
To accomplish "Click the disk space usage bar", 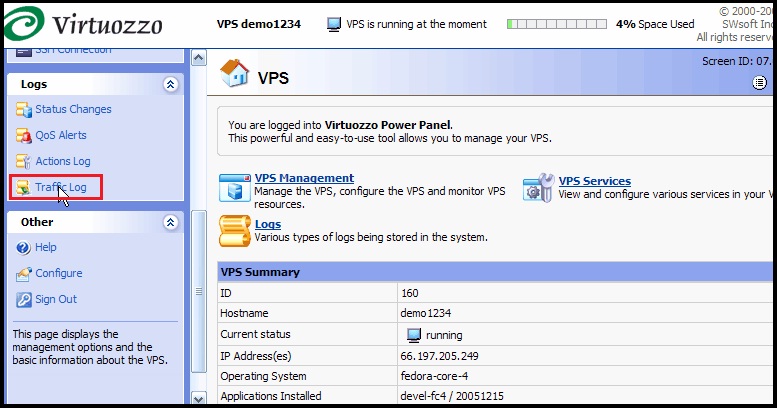I will (x=557, y=24).
